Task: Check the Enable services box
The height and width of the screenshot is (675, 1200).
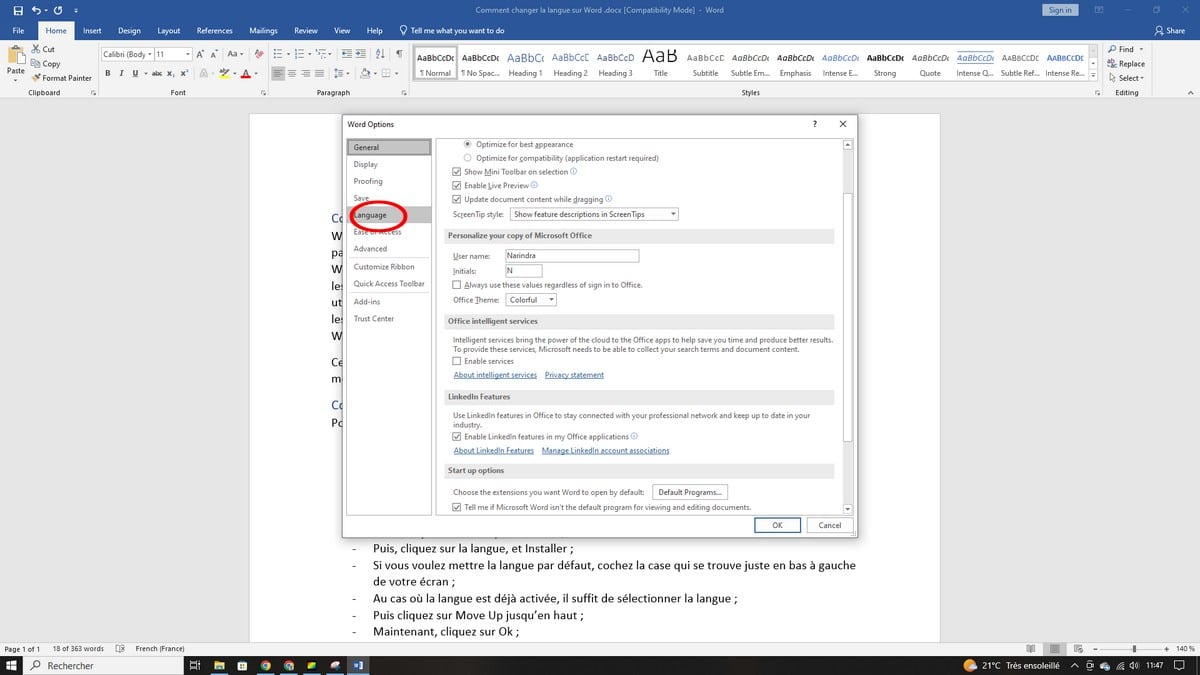Action: point(457,361)
